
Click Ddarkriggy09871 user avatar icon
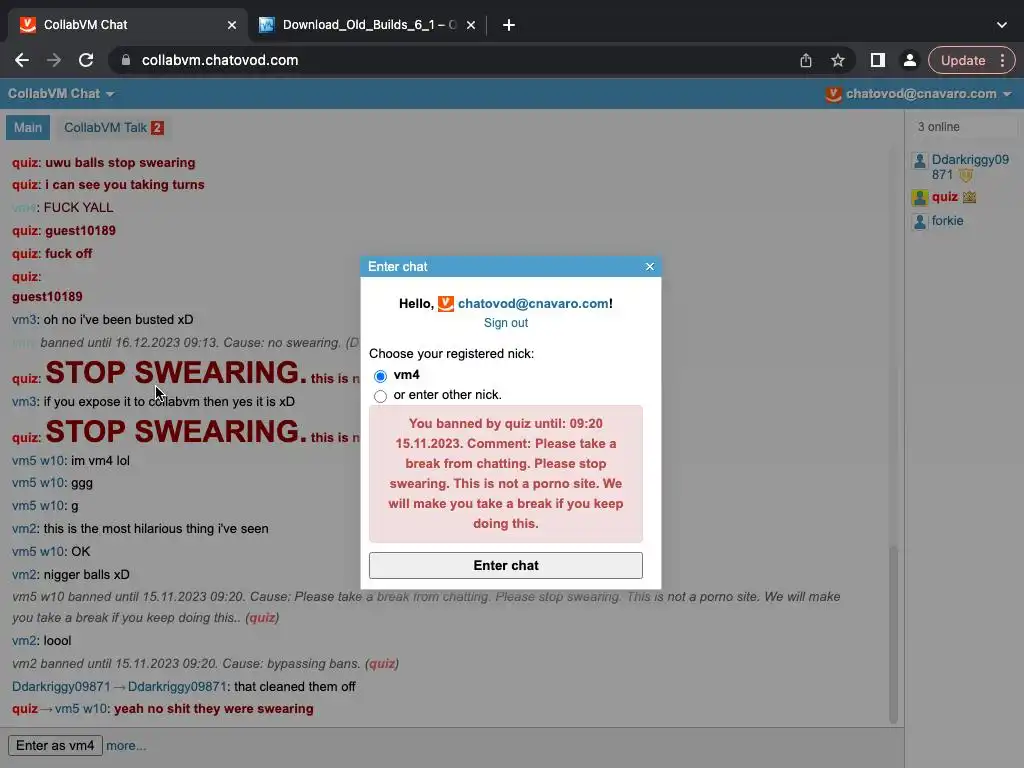click(x=920, y=161)
